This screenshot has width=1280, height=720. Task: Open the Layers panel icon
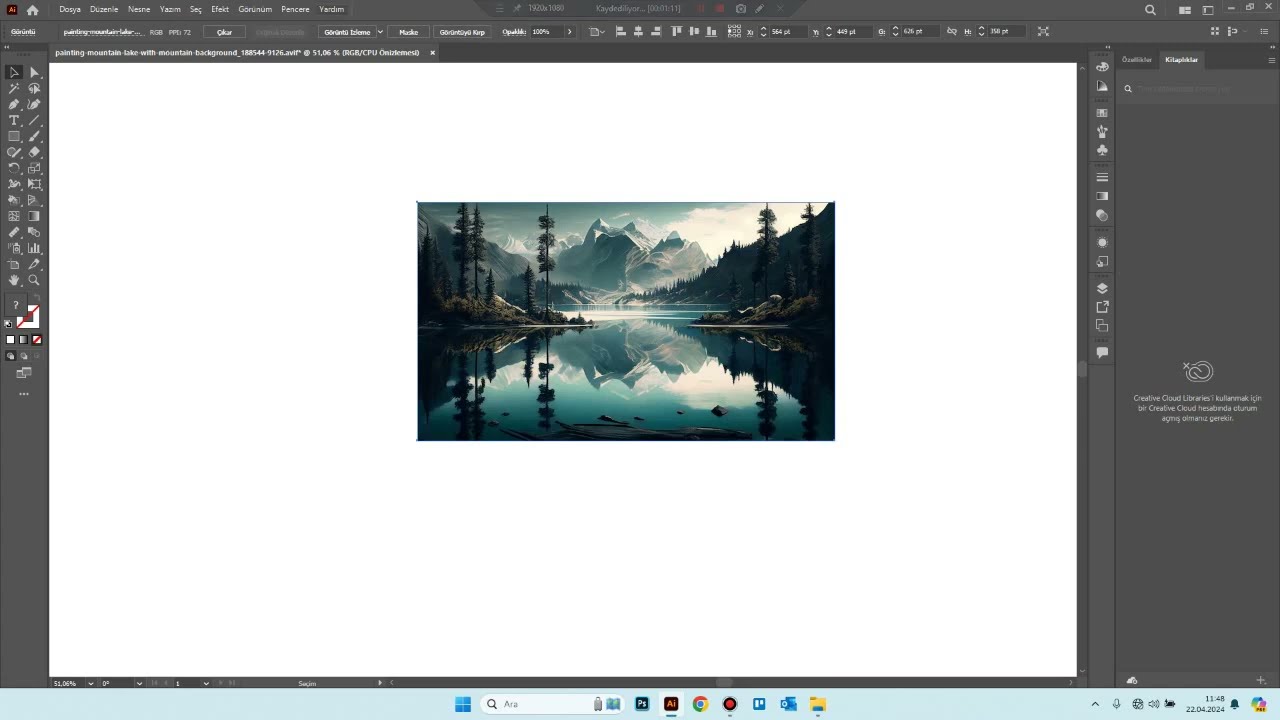tap(1102, 288)
